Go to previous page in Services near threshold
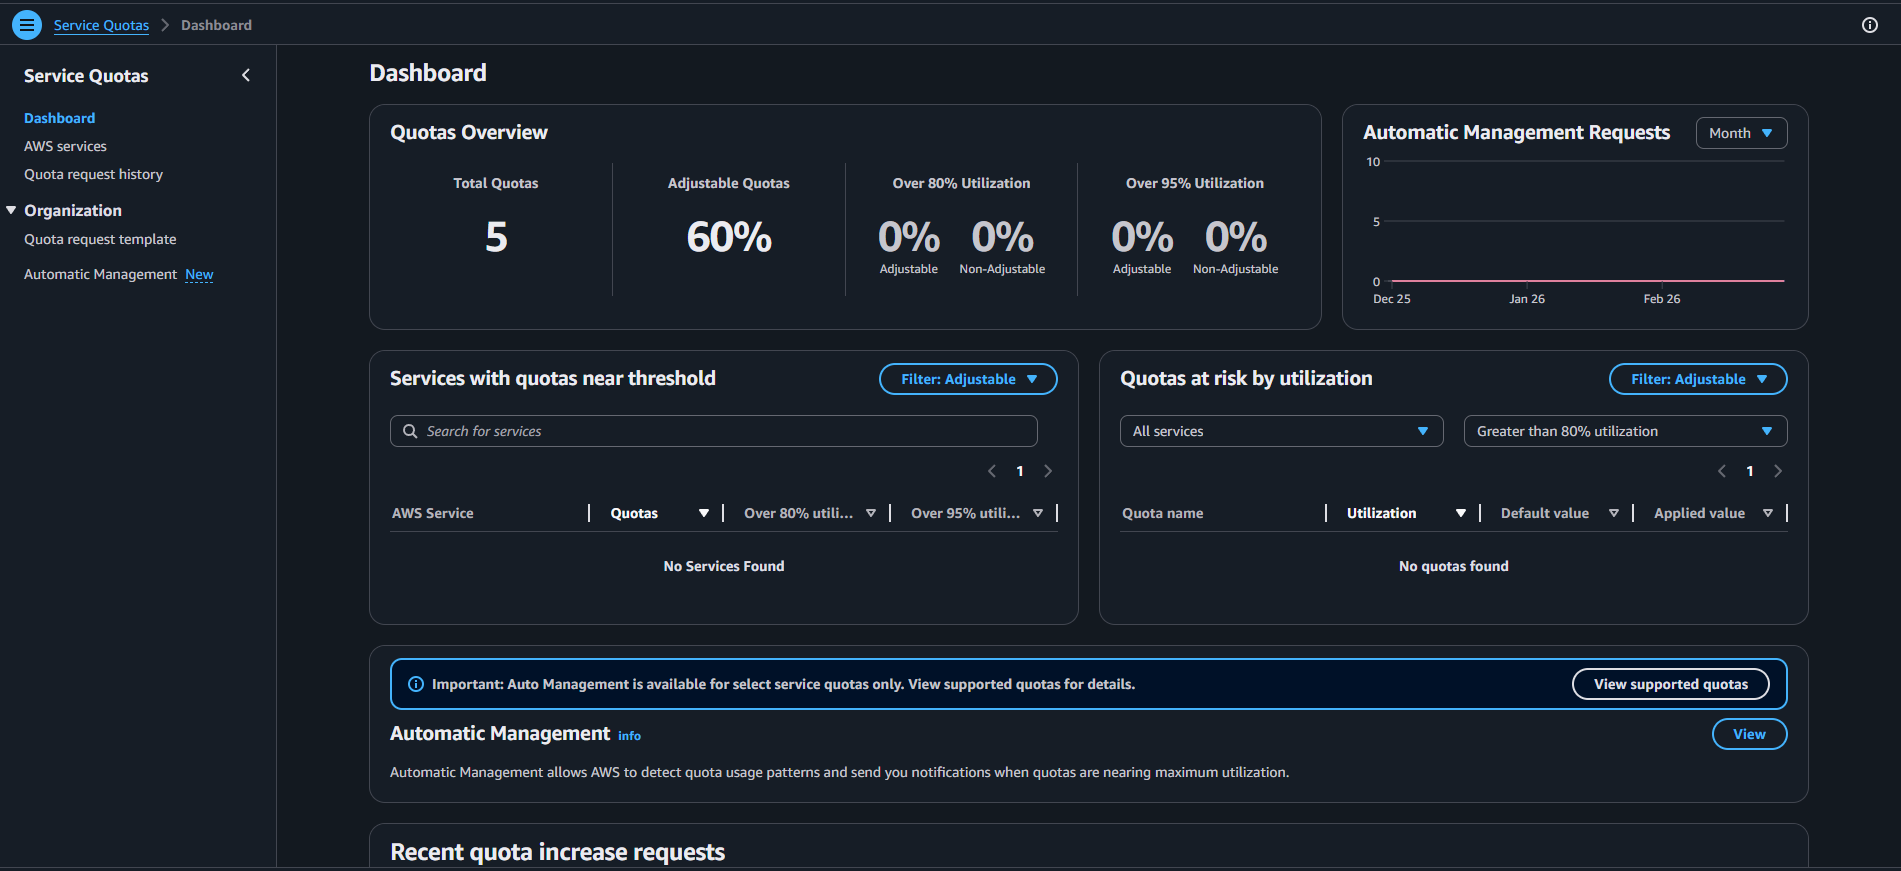This screenshot has width=1901, height=871. [x=992, y=471]
